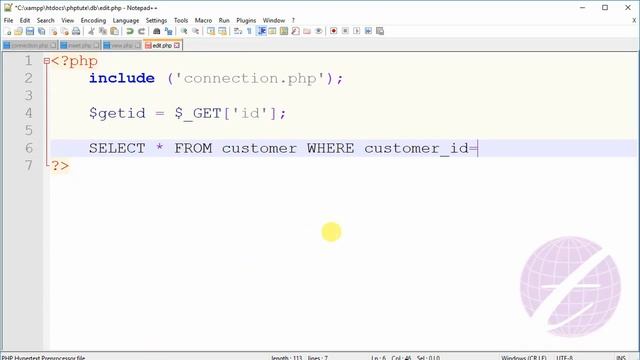Toggle the highlighted indent guide button
Screen dimensions: 640x360
coord(261,31)
